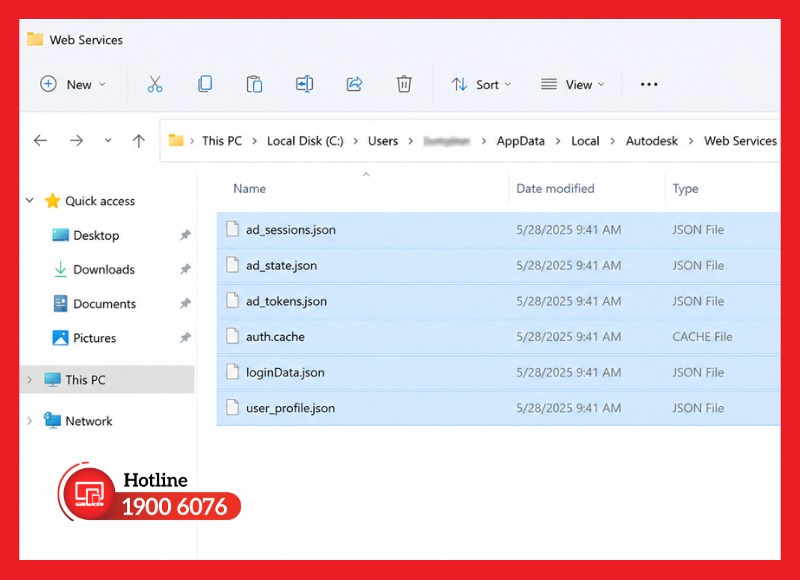The height and width of the screenshot is (580, 800).
Task: Select the loginData.json file
Action: 498,372
